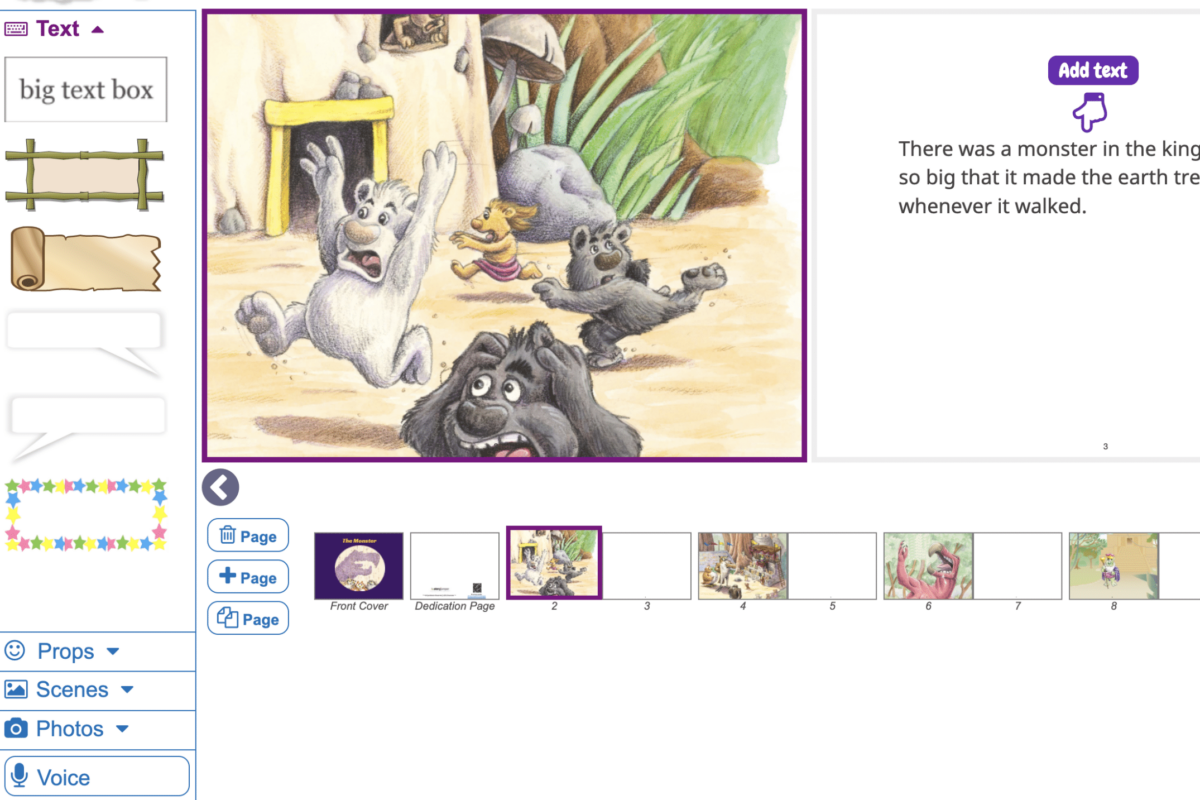Viewport: 1200px width, 800px height.
Task: Choose the bamboo frame text box
Action: coord(84,176)
